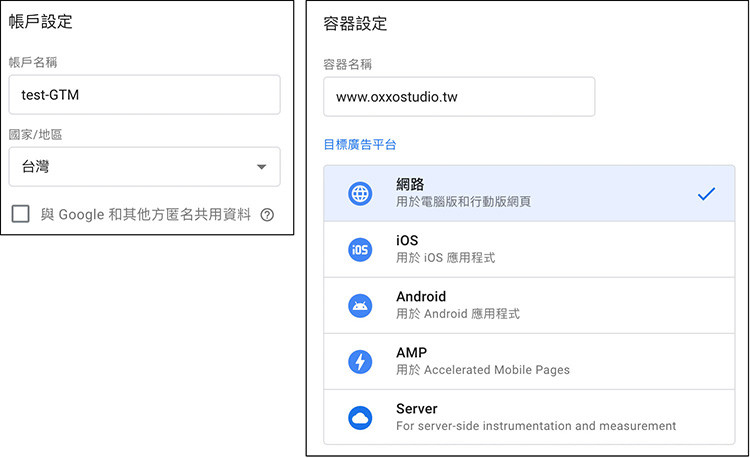This screenshot has width=750, height=458.
Task: Open the 台灣 country dropdown arrow
Action: coord(261,167)
